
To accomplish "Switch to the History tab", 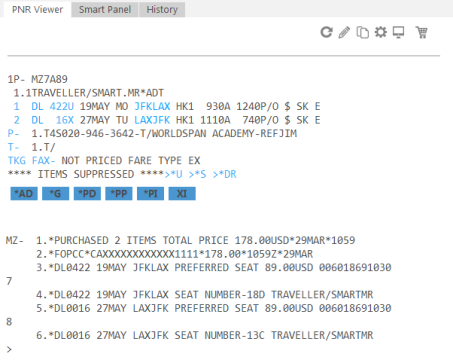I will [162, 9].
